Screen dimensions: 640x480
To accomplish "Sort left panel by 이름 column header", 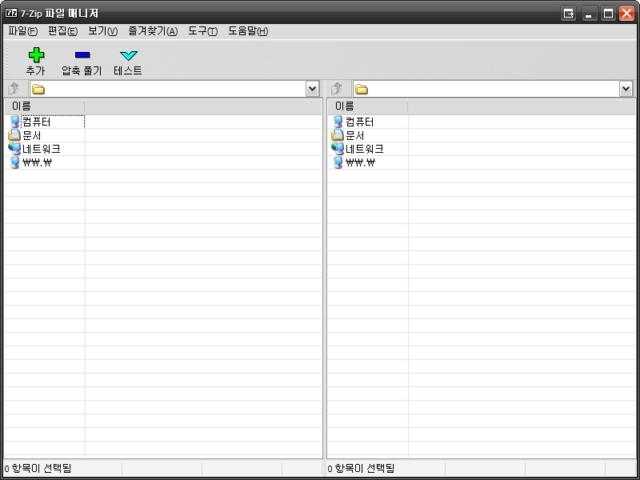I will point(44,107).
